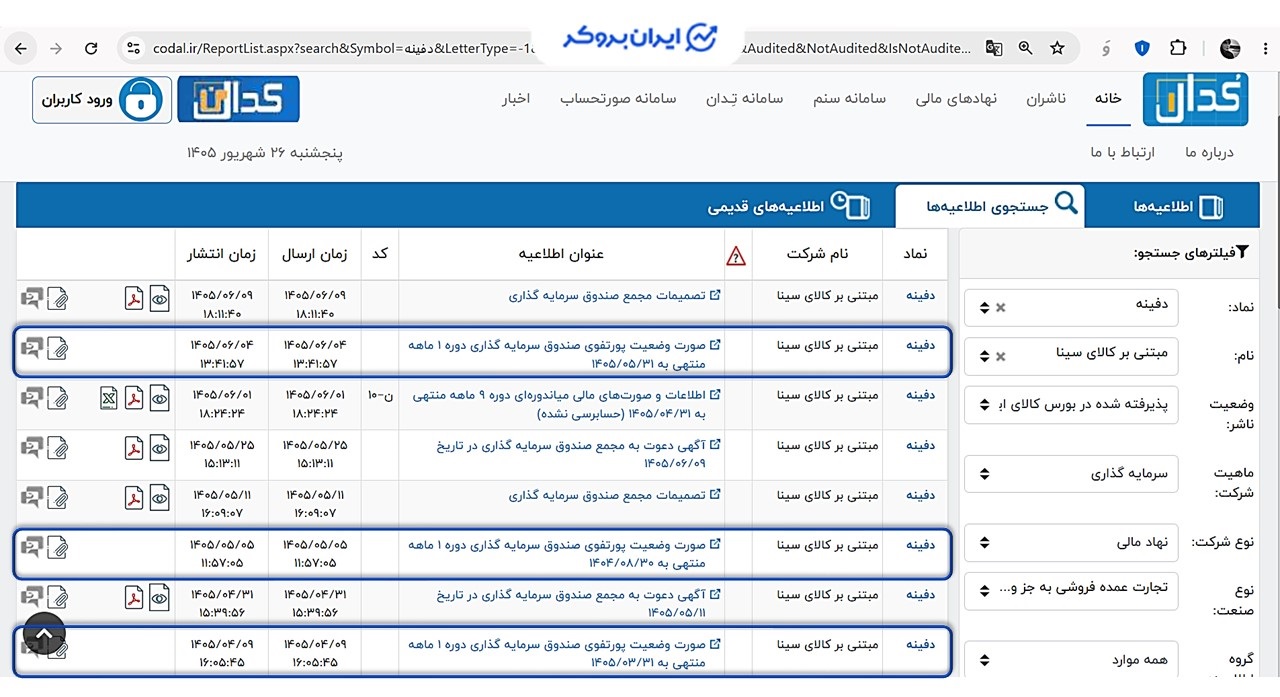Open the blue shield extension icon
1280x697 pixels.
point(1142,48)
